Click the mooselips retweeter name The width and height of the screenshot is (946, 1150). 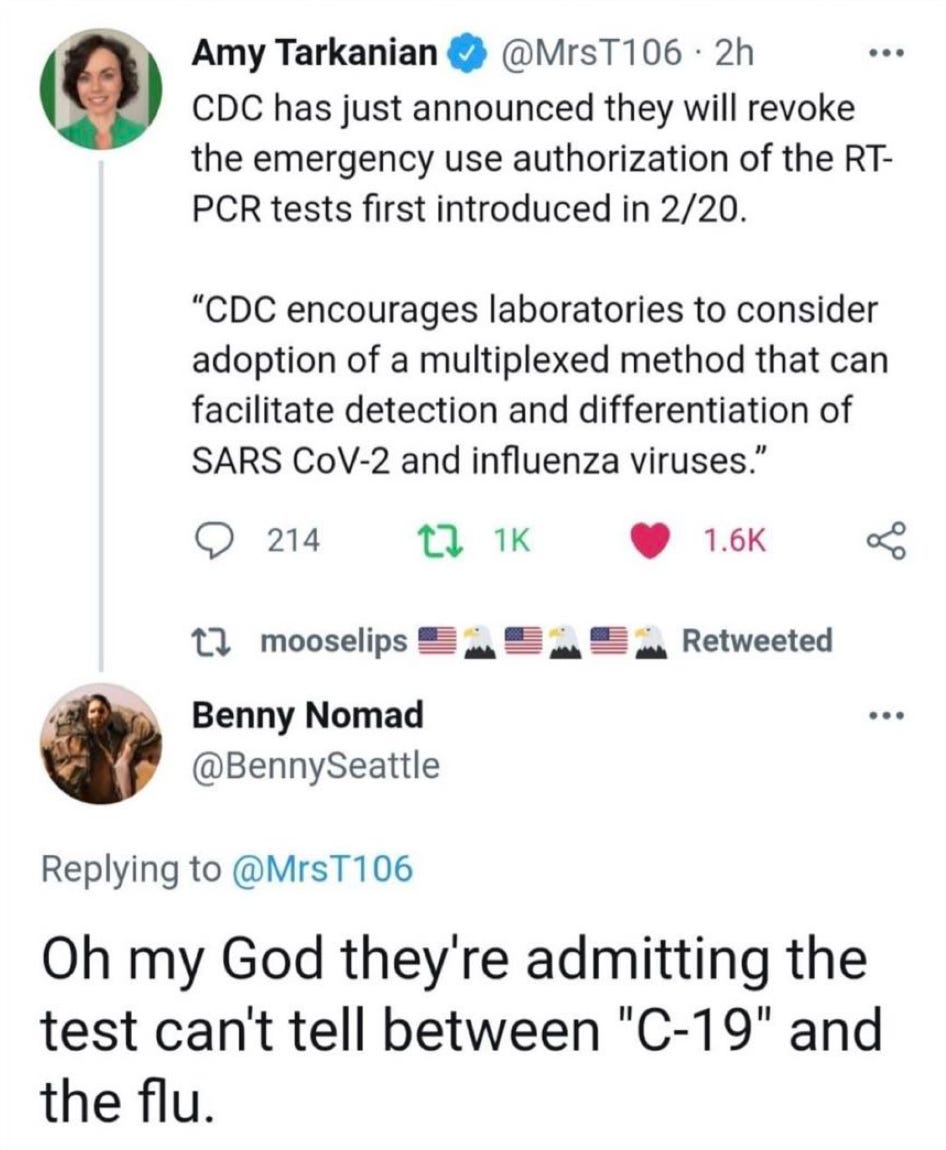click(333, 640)
